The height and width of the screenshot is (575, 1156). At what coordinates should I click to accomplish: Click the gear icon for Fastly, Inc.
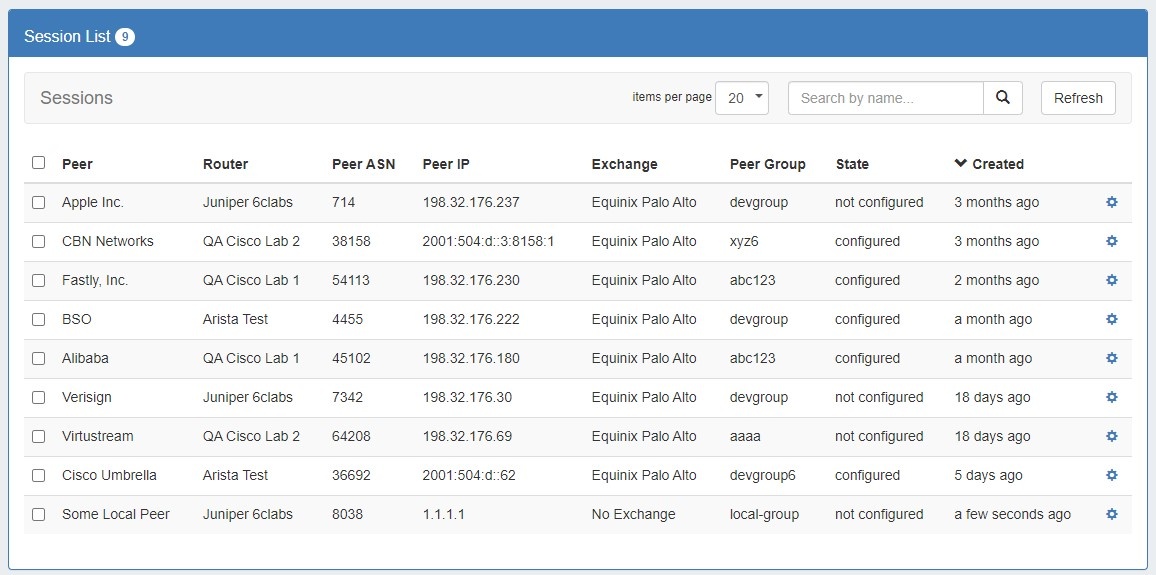click(x=1111, y=280)
